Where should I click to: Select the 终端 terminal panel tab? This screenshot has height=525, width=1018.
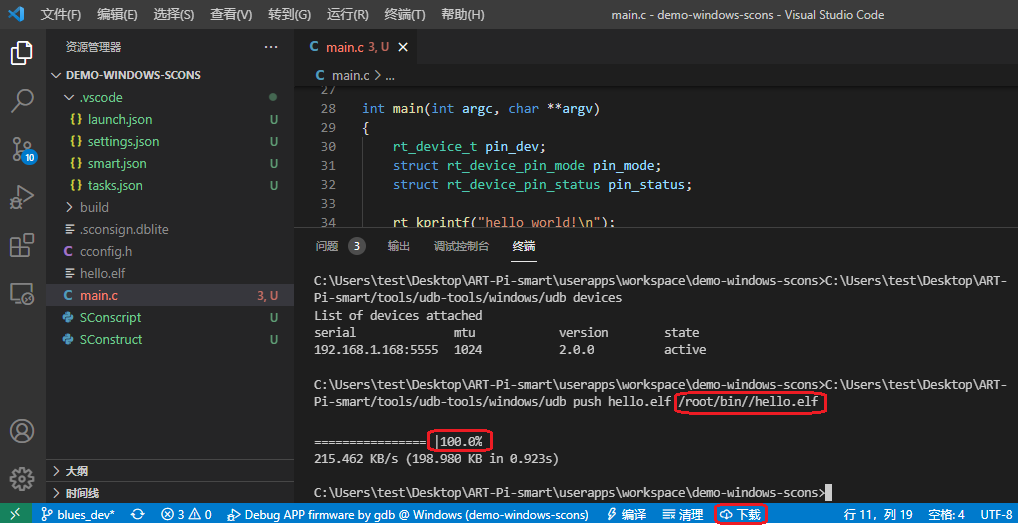523,246
